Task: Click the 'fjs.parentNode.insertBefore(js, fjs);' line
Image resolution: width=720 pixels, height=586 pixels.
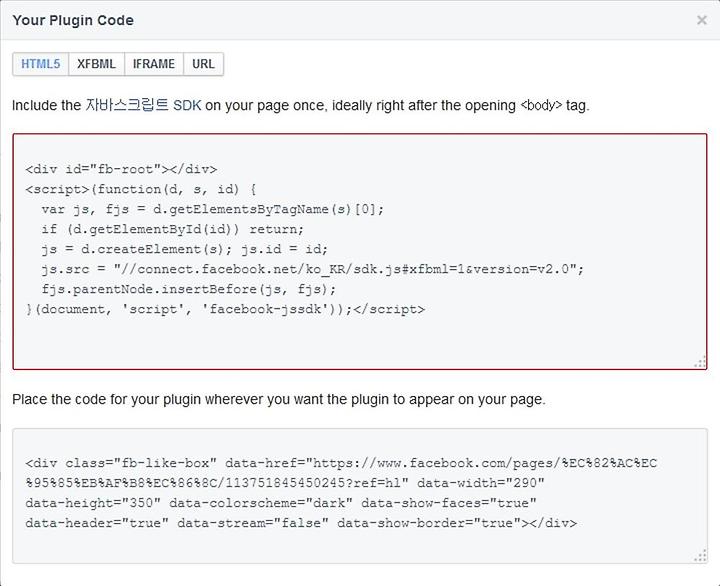Action: [189, 289]
